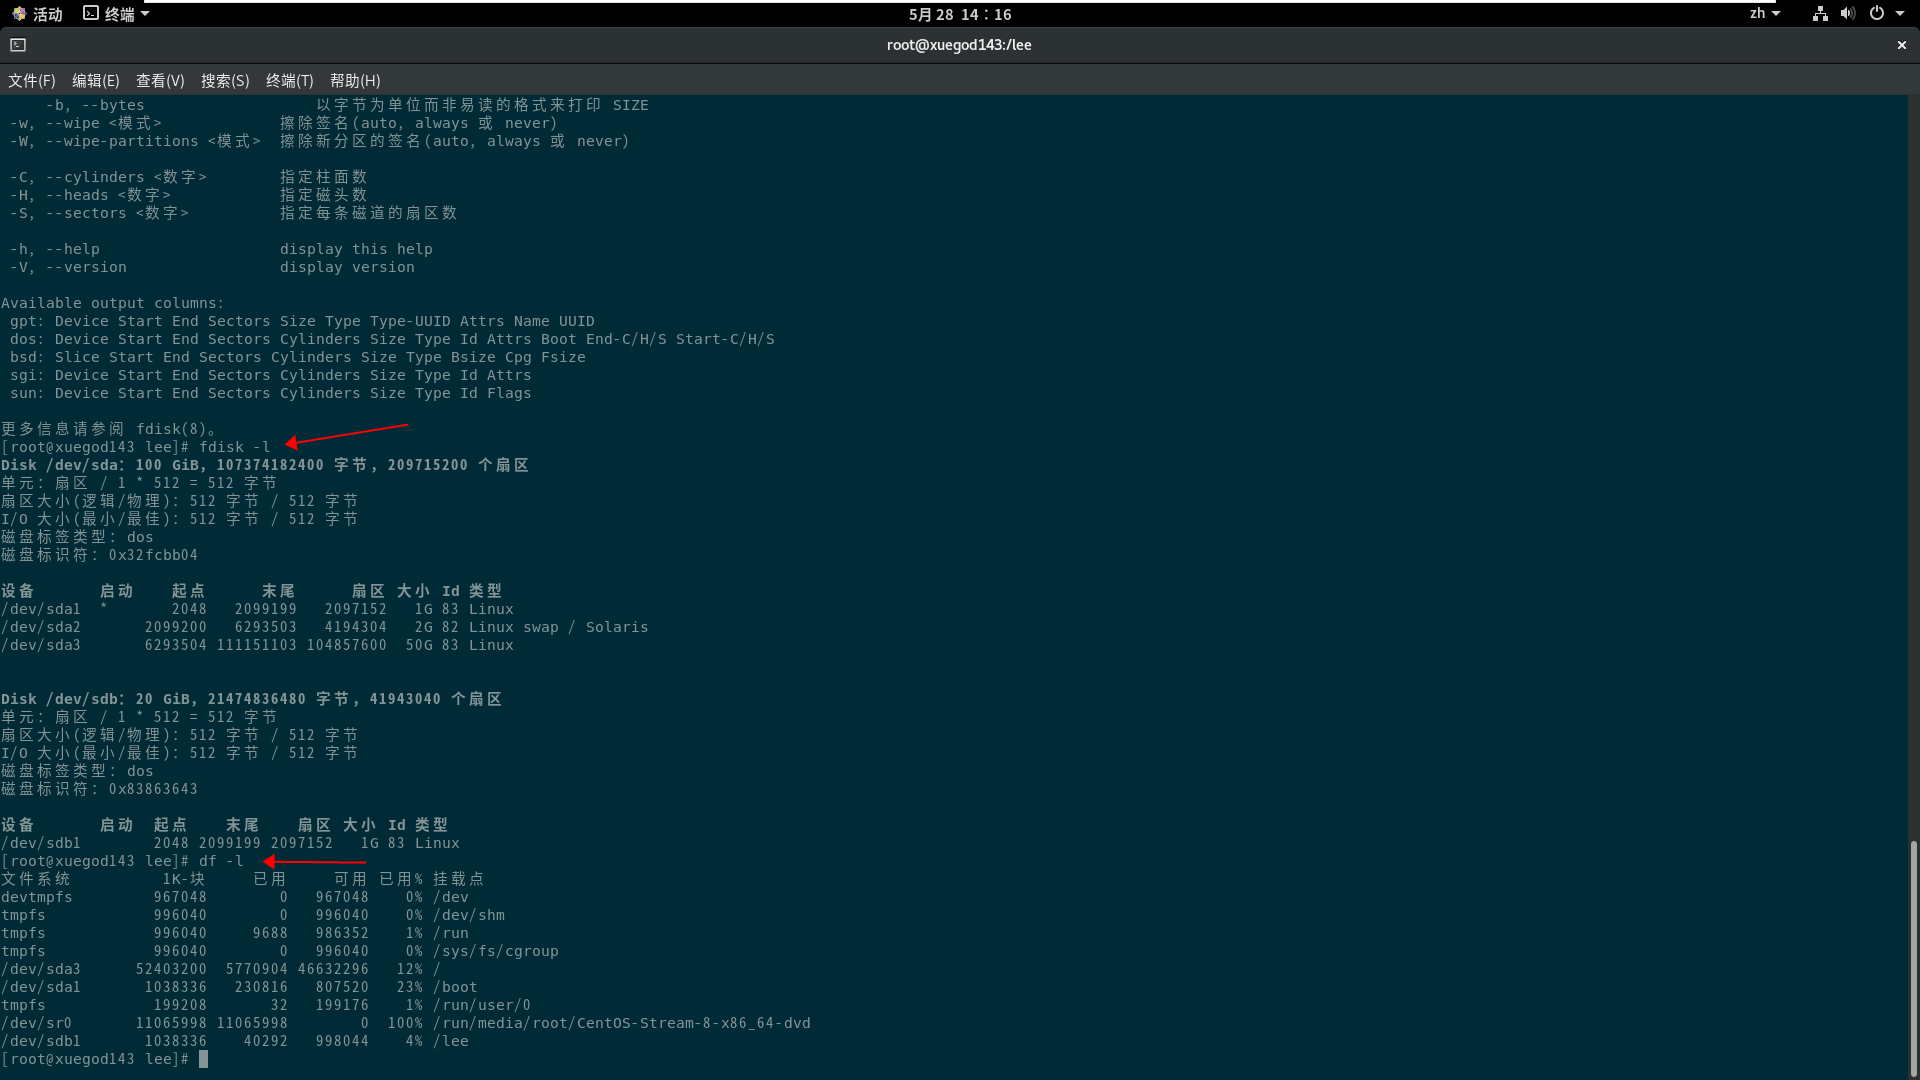The image size is (1920, 1080).
Task: Click the cursor at the last prompt
Action: pos(203,1059)
